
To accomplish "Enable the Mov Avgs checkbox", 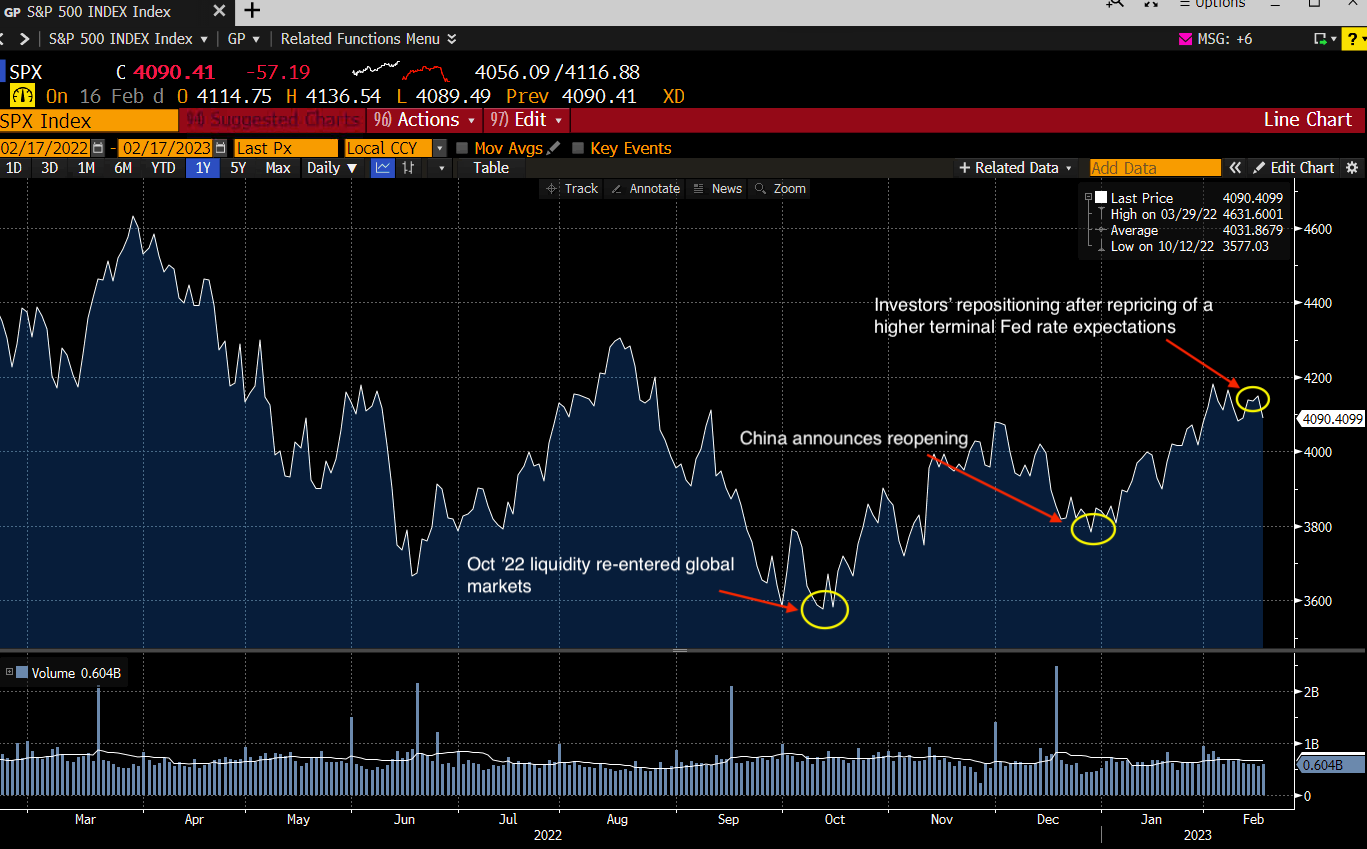I will [461, 147].
